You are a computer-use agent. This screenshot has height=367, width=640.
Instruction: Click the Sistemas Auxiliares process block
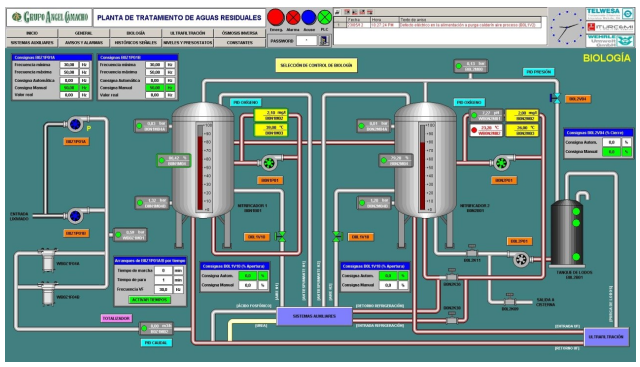(x=314, y=316)
